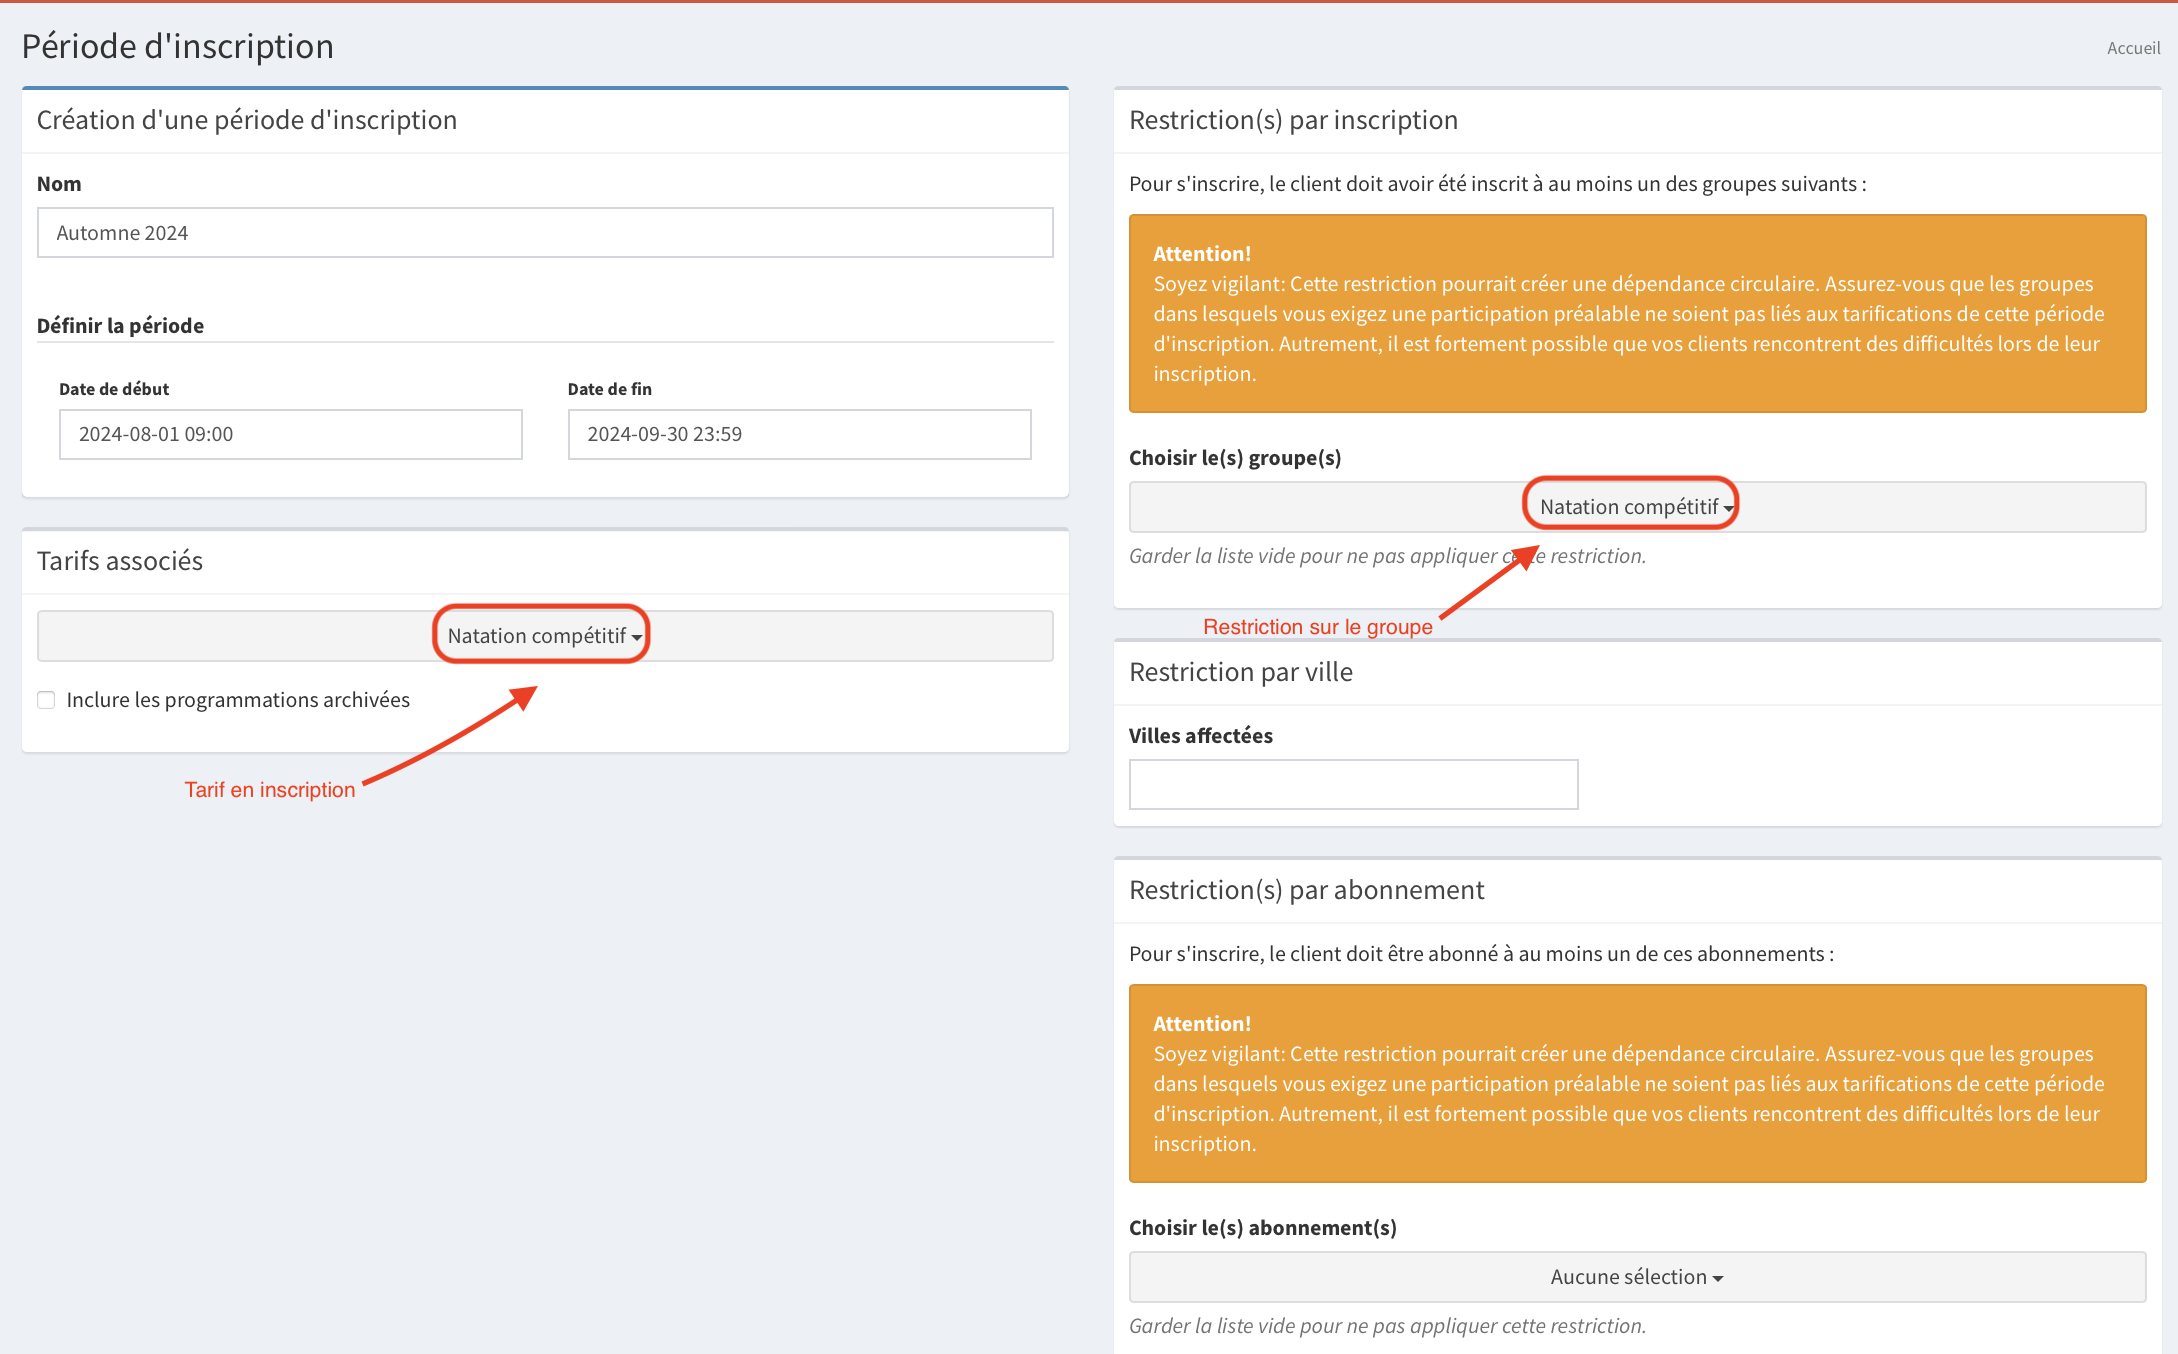Viewport: 2178px width, 1354px height.
Task: Click the first orange Attention! warning box
Action: click(1637, 313)
